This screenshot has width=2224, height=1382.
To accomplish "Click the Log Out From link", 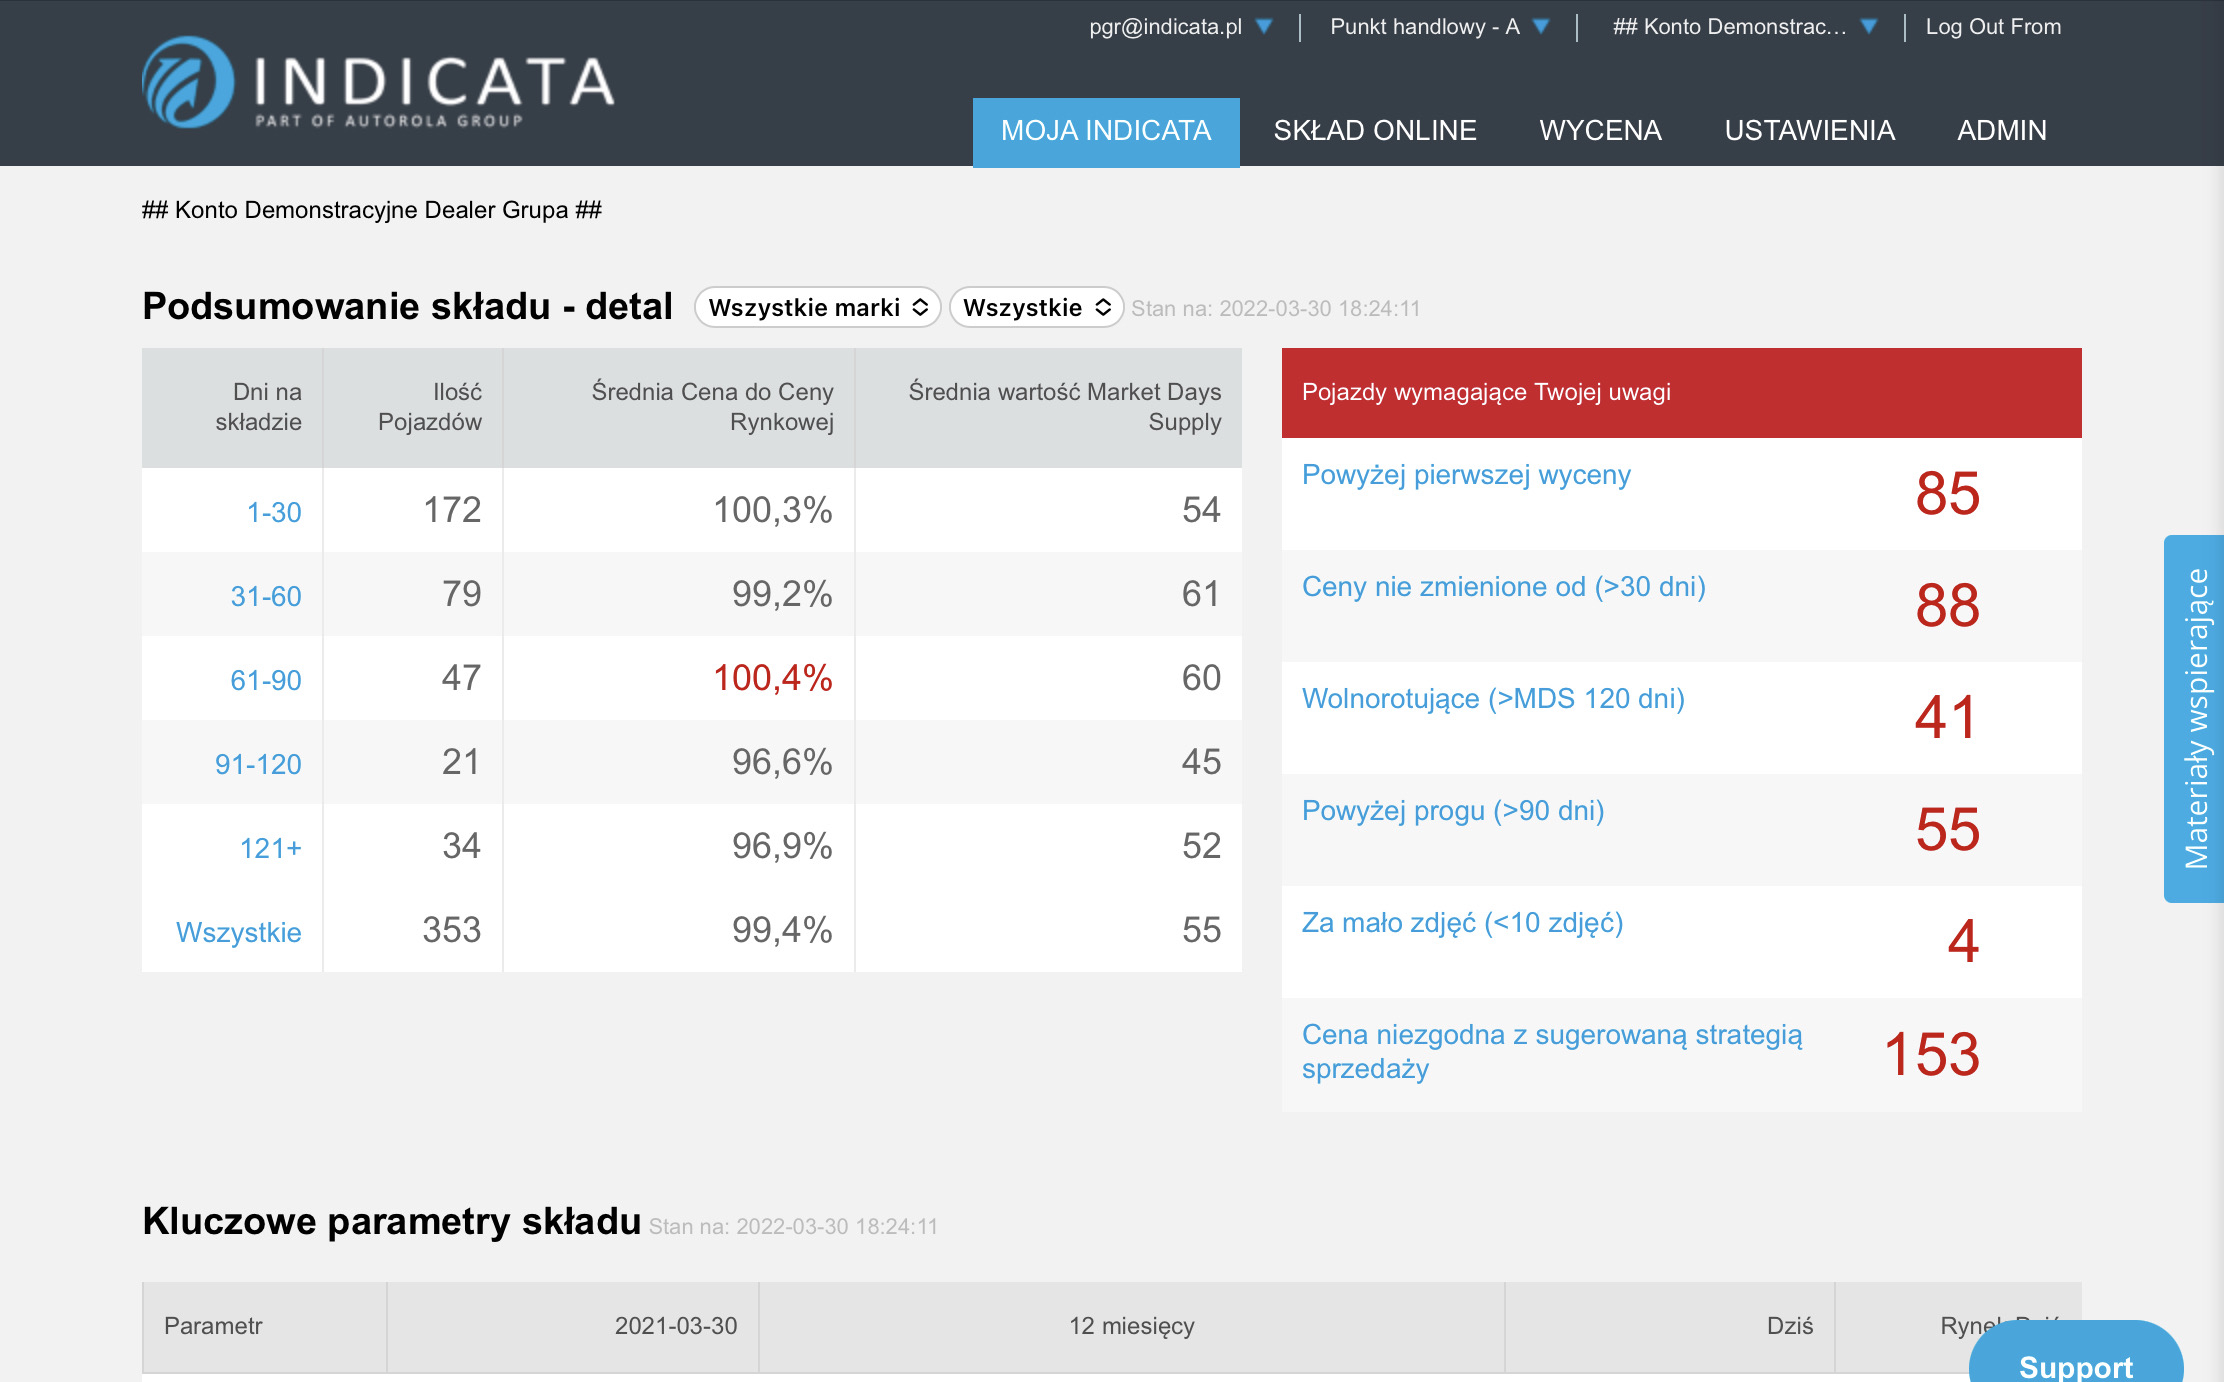I will click(x=1992, y=27).
